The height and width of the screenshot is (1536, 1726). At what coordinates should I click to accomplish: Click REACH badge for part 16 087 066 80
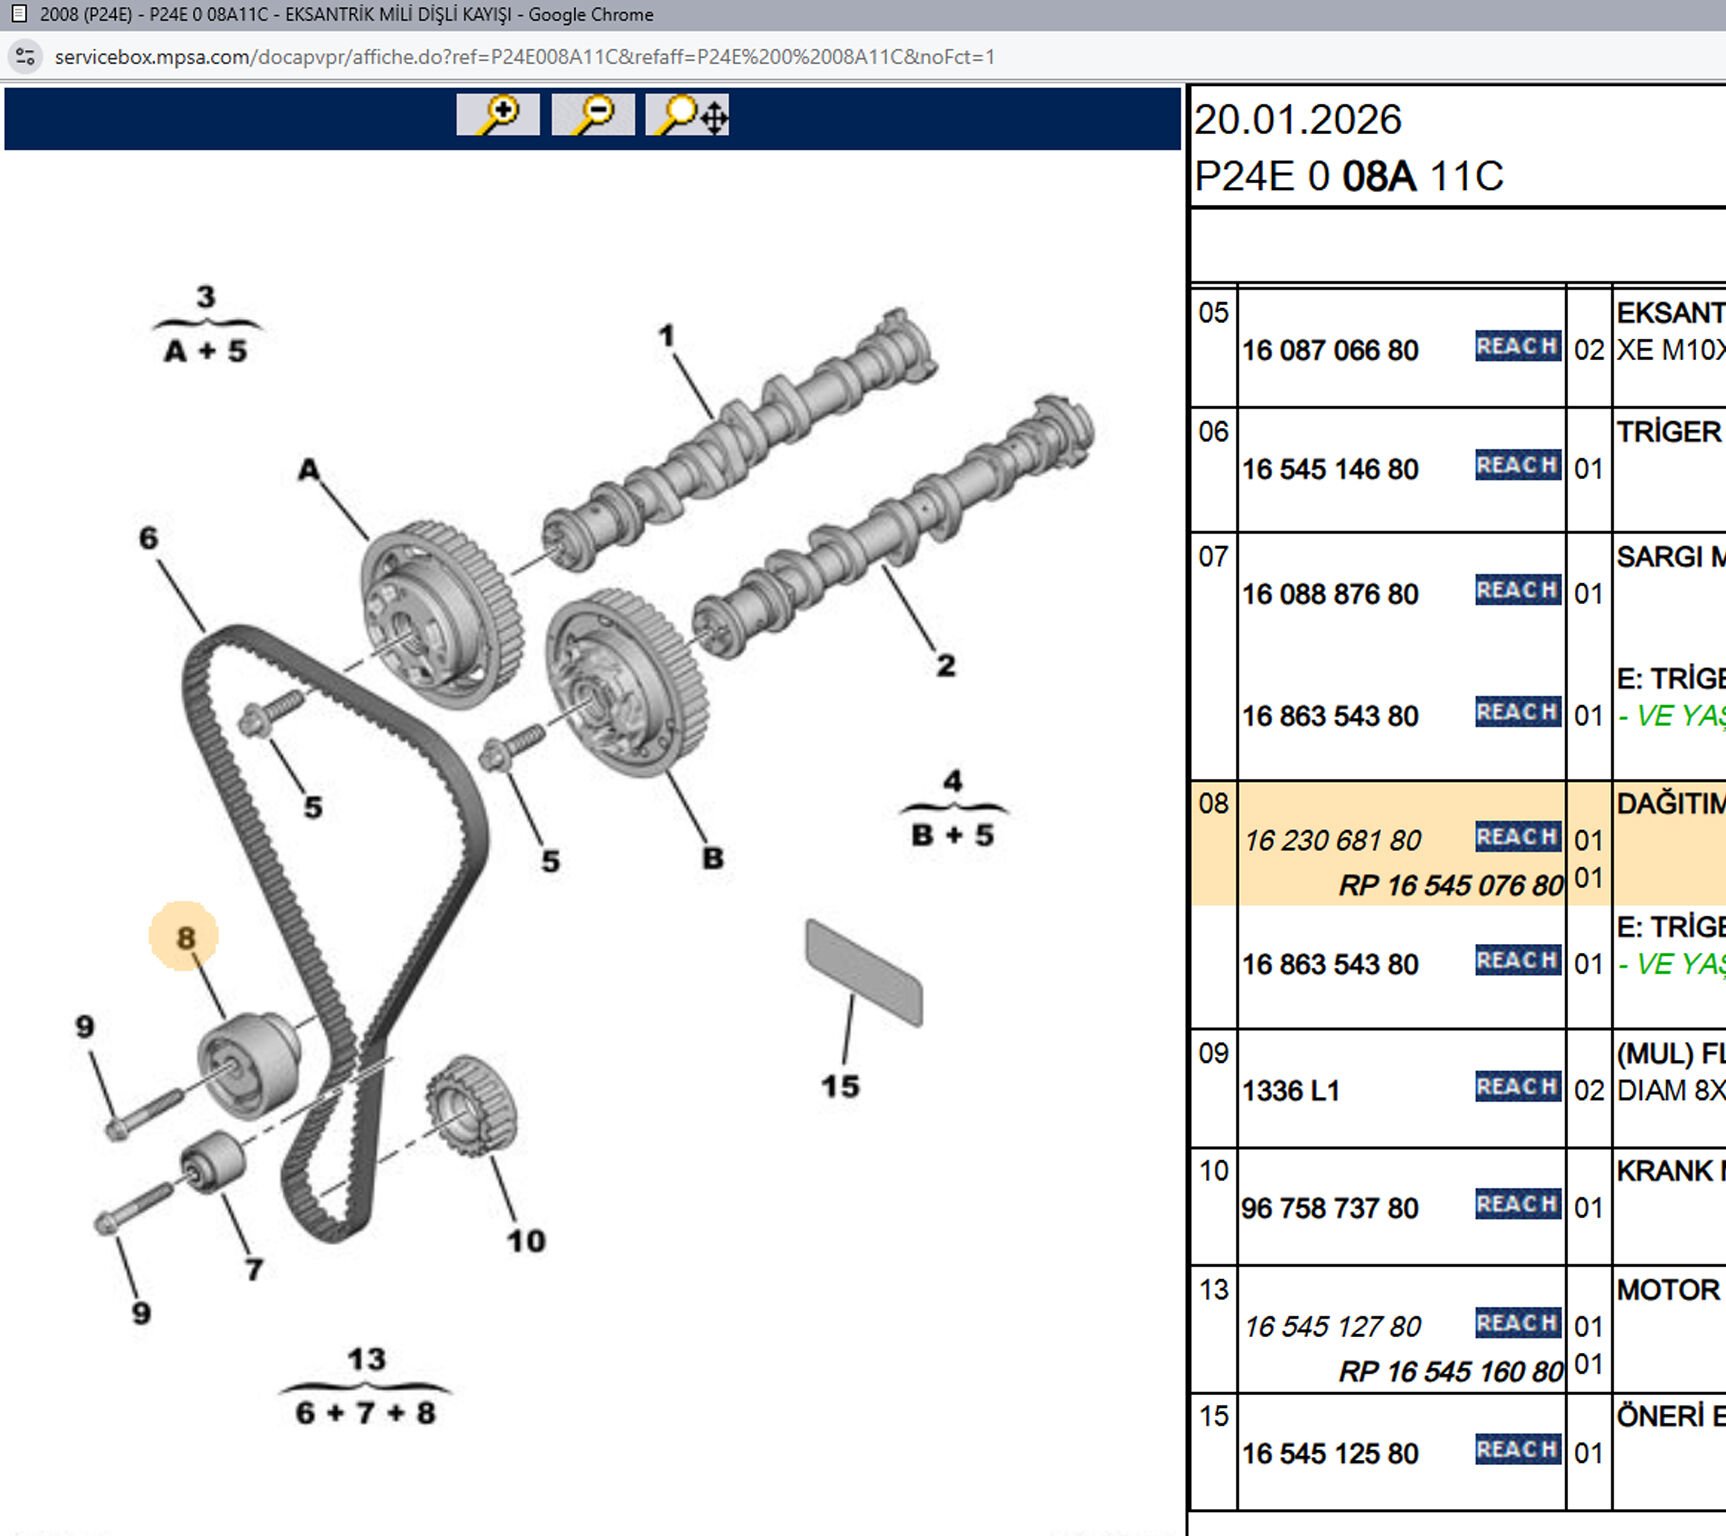point(1517,346)
